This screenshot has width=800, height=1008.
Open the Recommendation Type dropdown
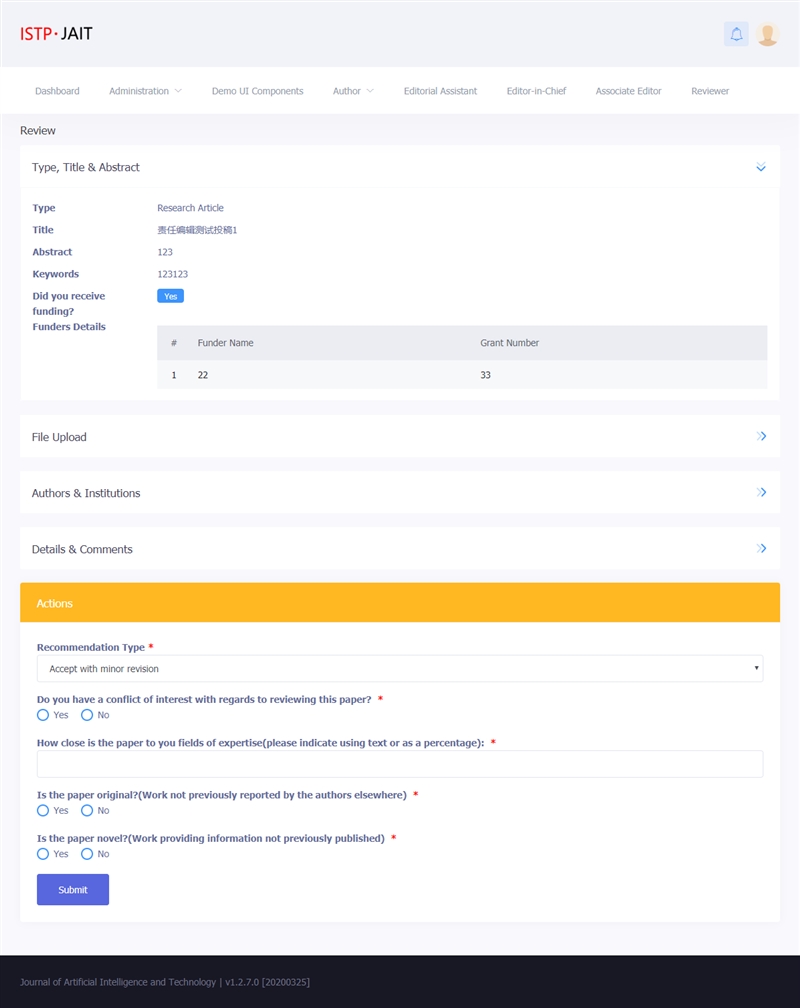pos(400,669)
